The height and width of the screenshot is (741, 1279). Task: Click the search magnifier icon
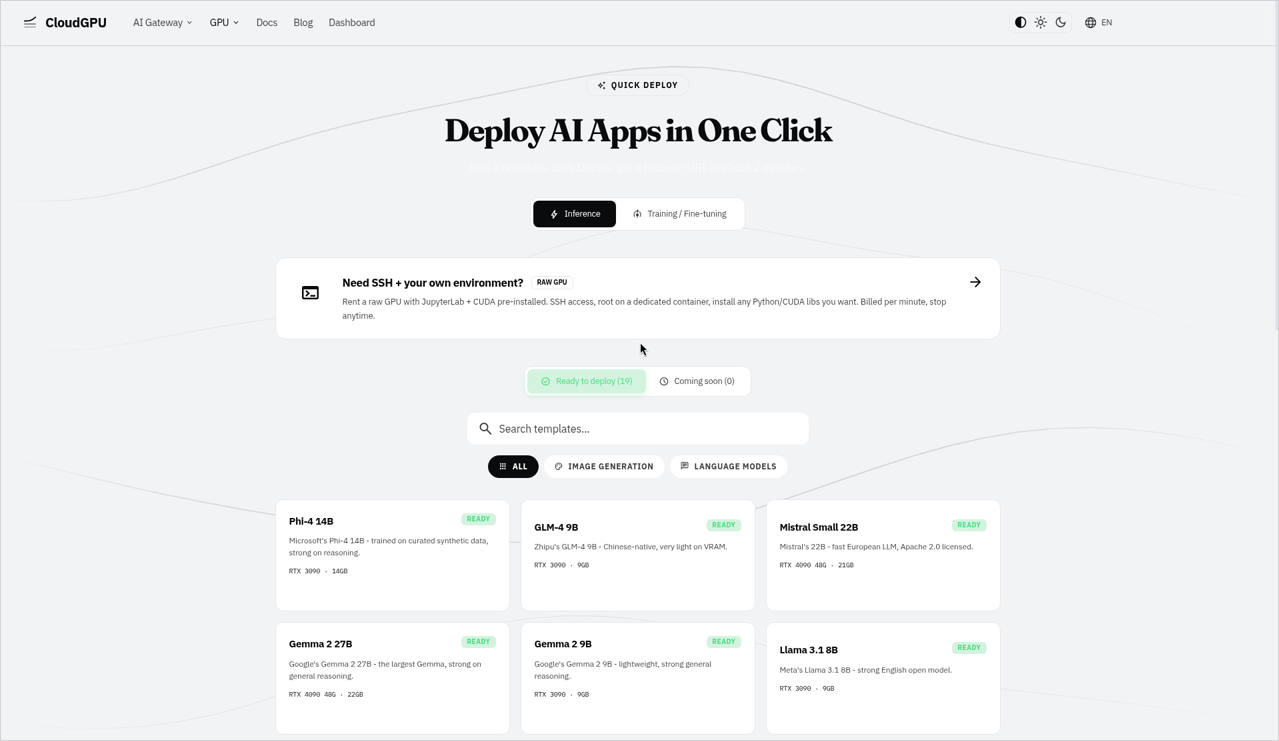click(x=485, y=429)
